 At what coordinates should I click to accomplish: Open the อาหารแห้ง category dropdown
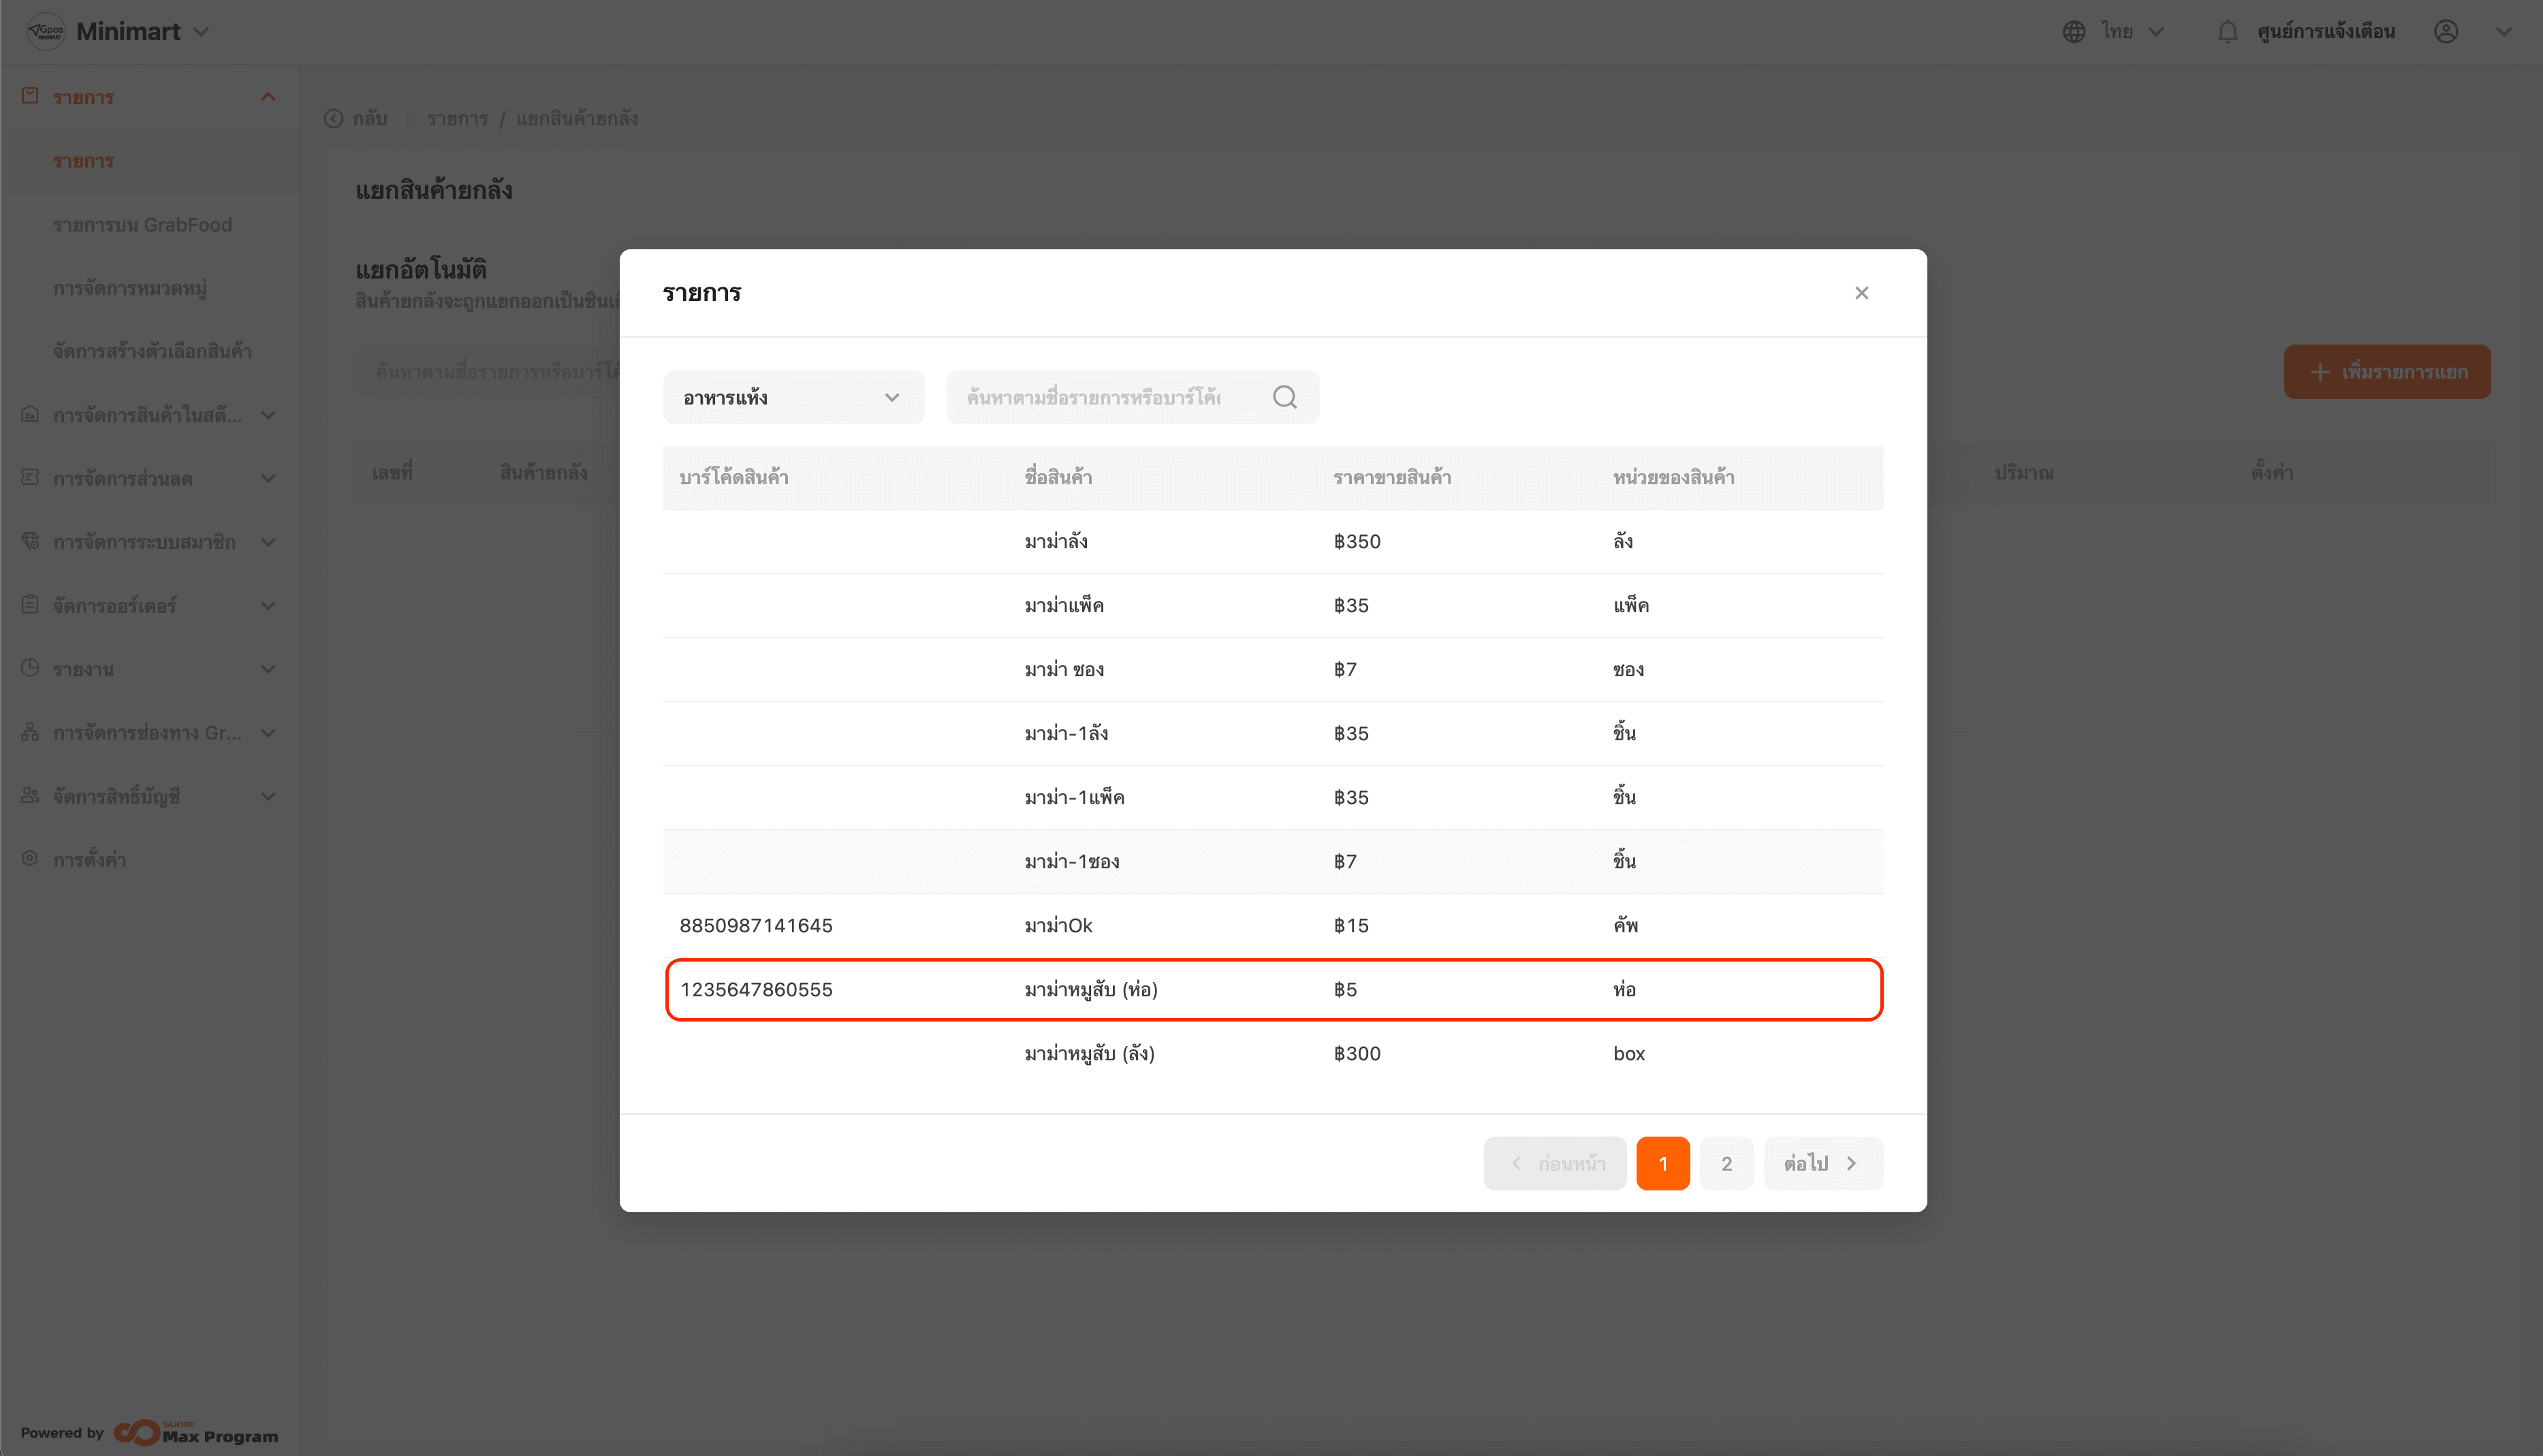(793, 397)
